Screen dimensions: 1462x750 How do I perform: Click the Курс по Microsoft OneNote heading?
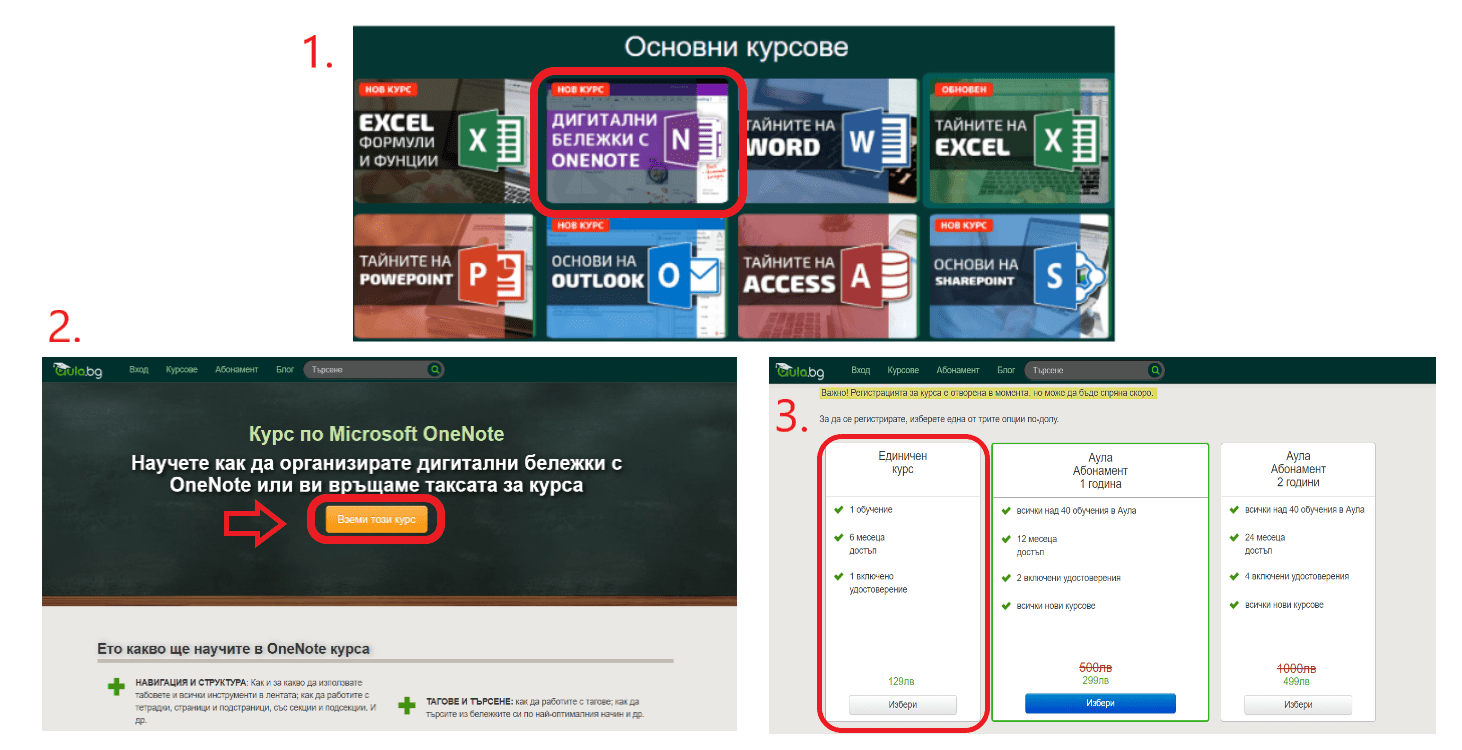pyautogui.click(x=376, y=434)
